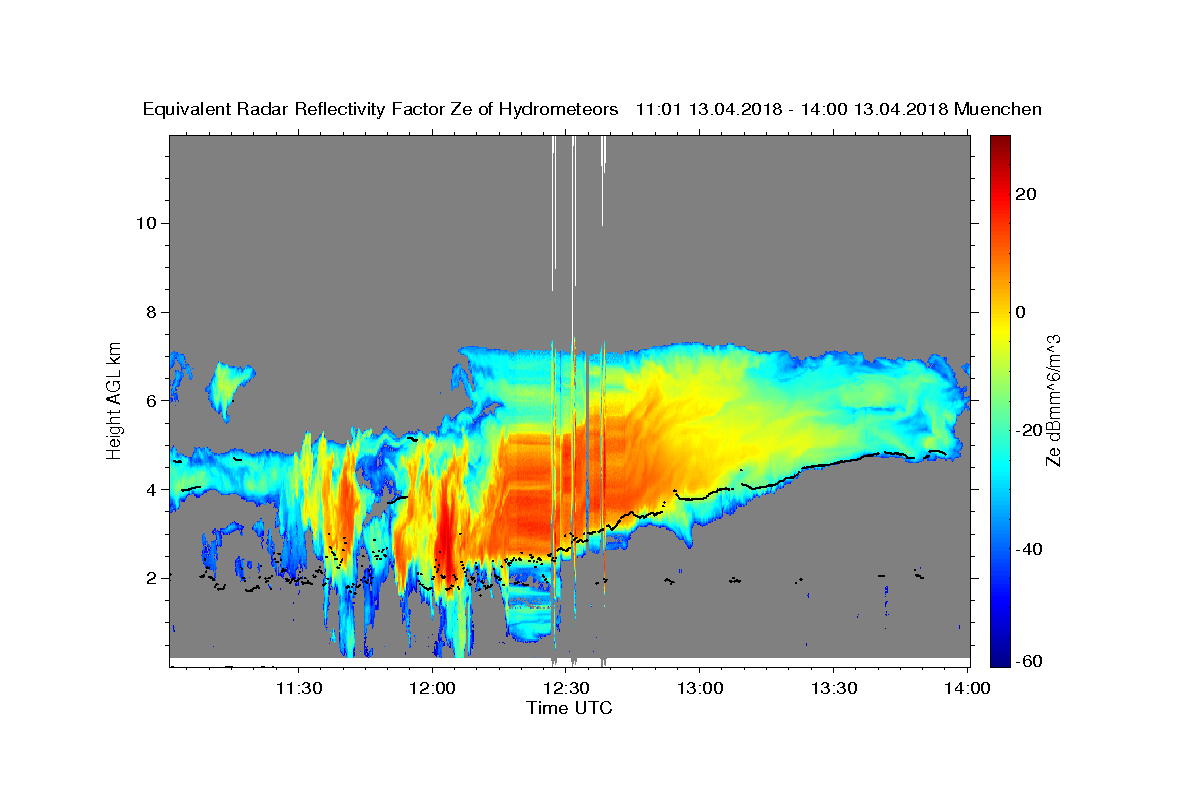This screenshot has width=1200, height=800.
Task: Click the height tick label '2'
Action: (x=151, y=578)
